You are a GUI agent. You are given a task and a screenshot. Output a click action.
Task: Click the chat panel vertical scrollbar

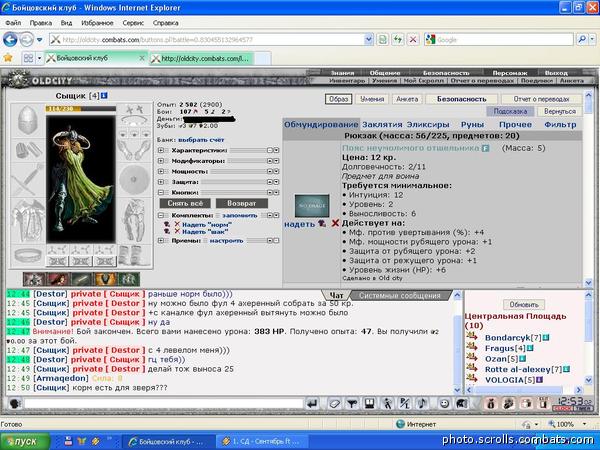tap(457, 342)
